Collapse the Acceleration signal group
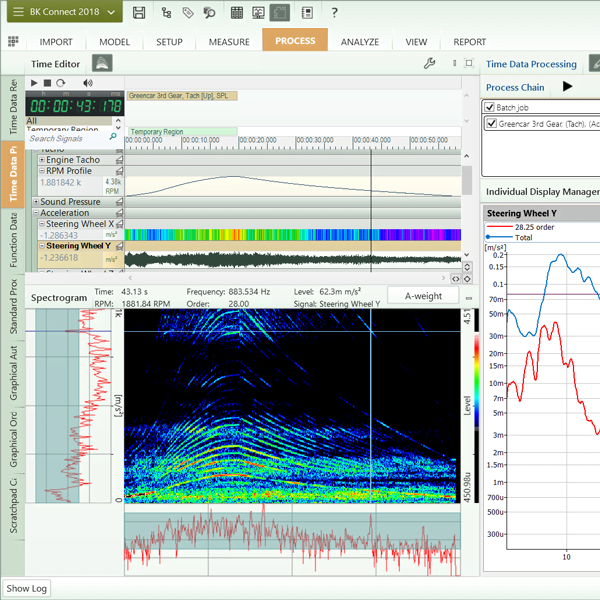 click(x=36, y=213)
